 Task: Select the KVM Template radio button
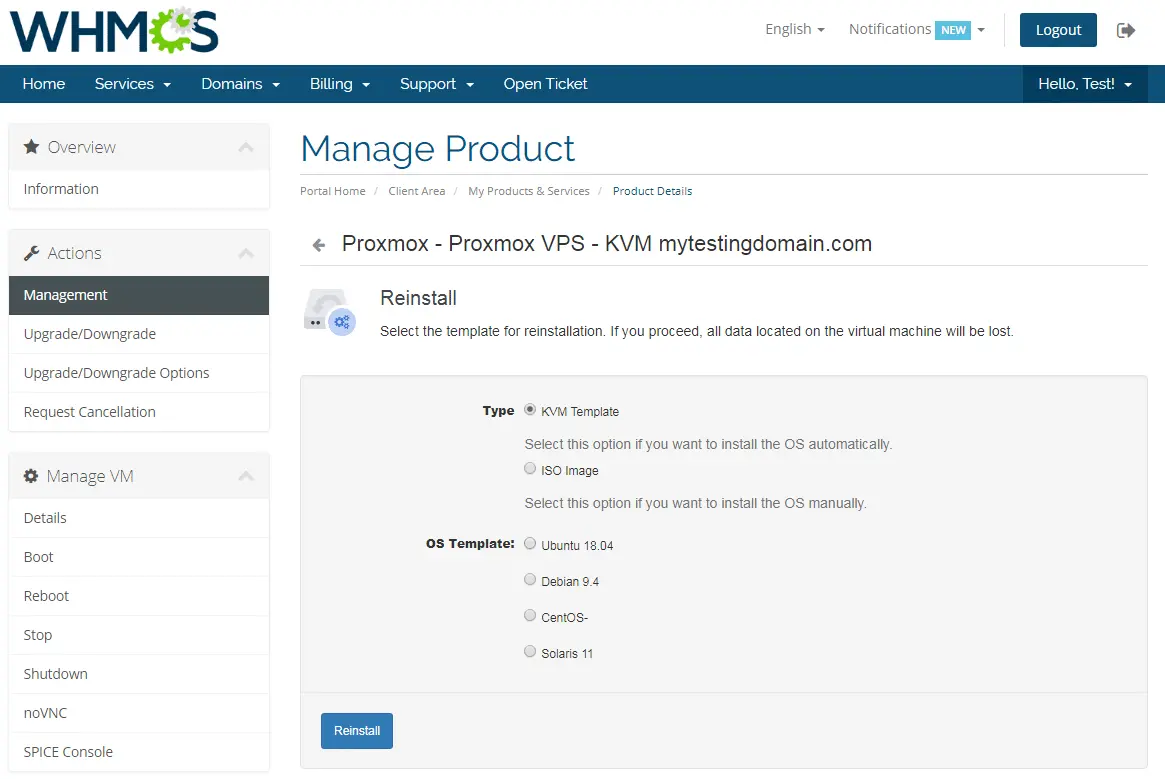[x=530, y=410]
